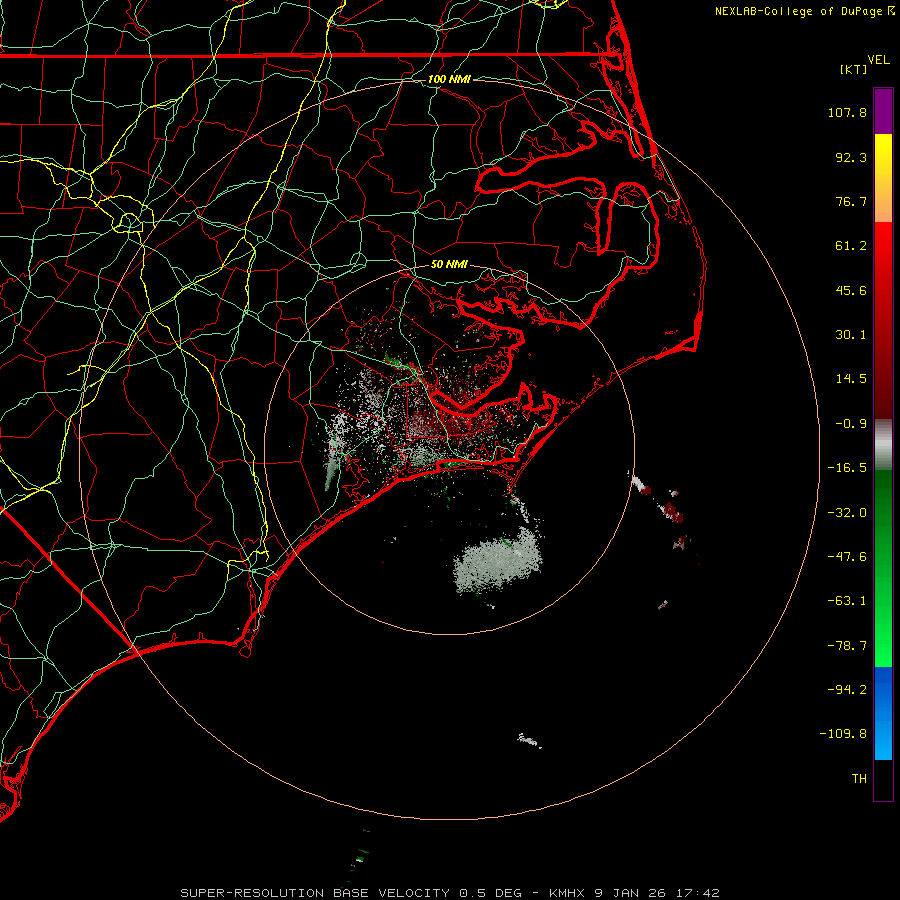The image size is (900, 900).
Task: Click the [KT] units label
Action: 854,69
